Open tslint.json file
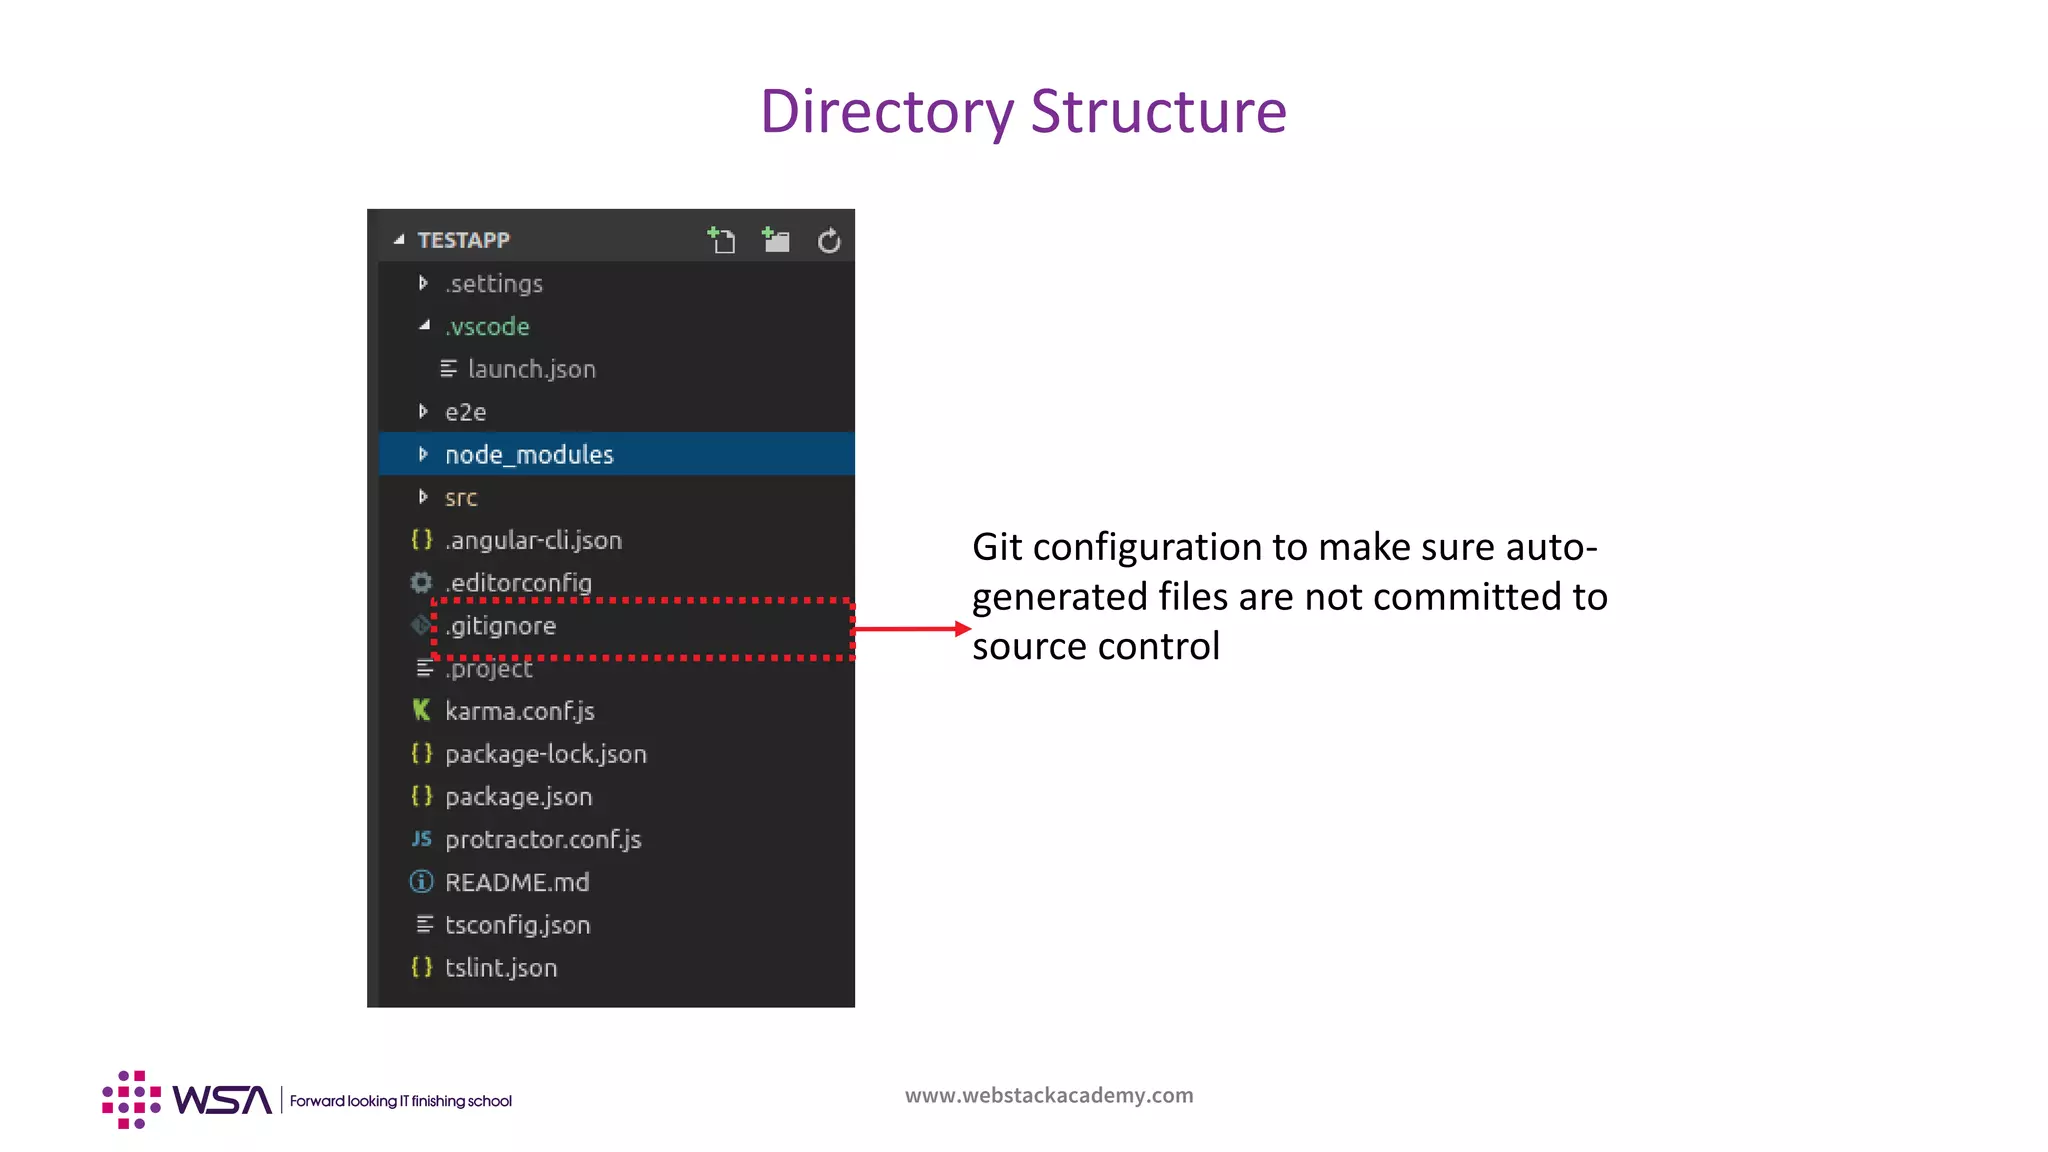This screenshot has height=1152, width=2048. tap(500, 968)
